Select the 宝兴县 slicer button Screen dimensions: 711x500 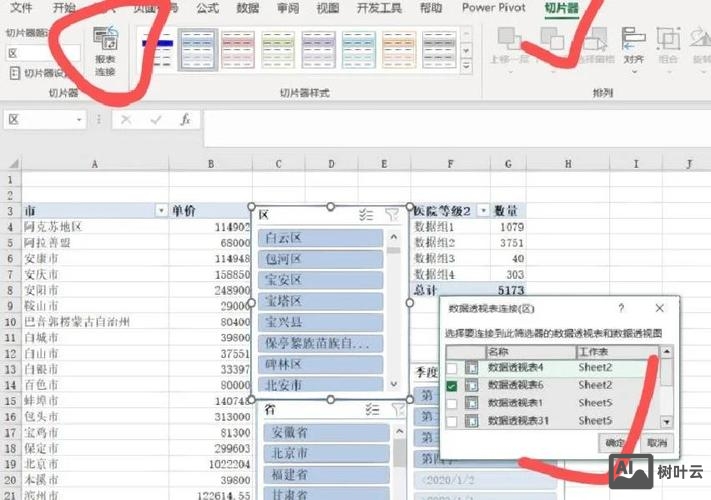tap(321, 322)
